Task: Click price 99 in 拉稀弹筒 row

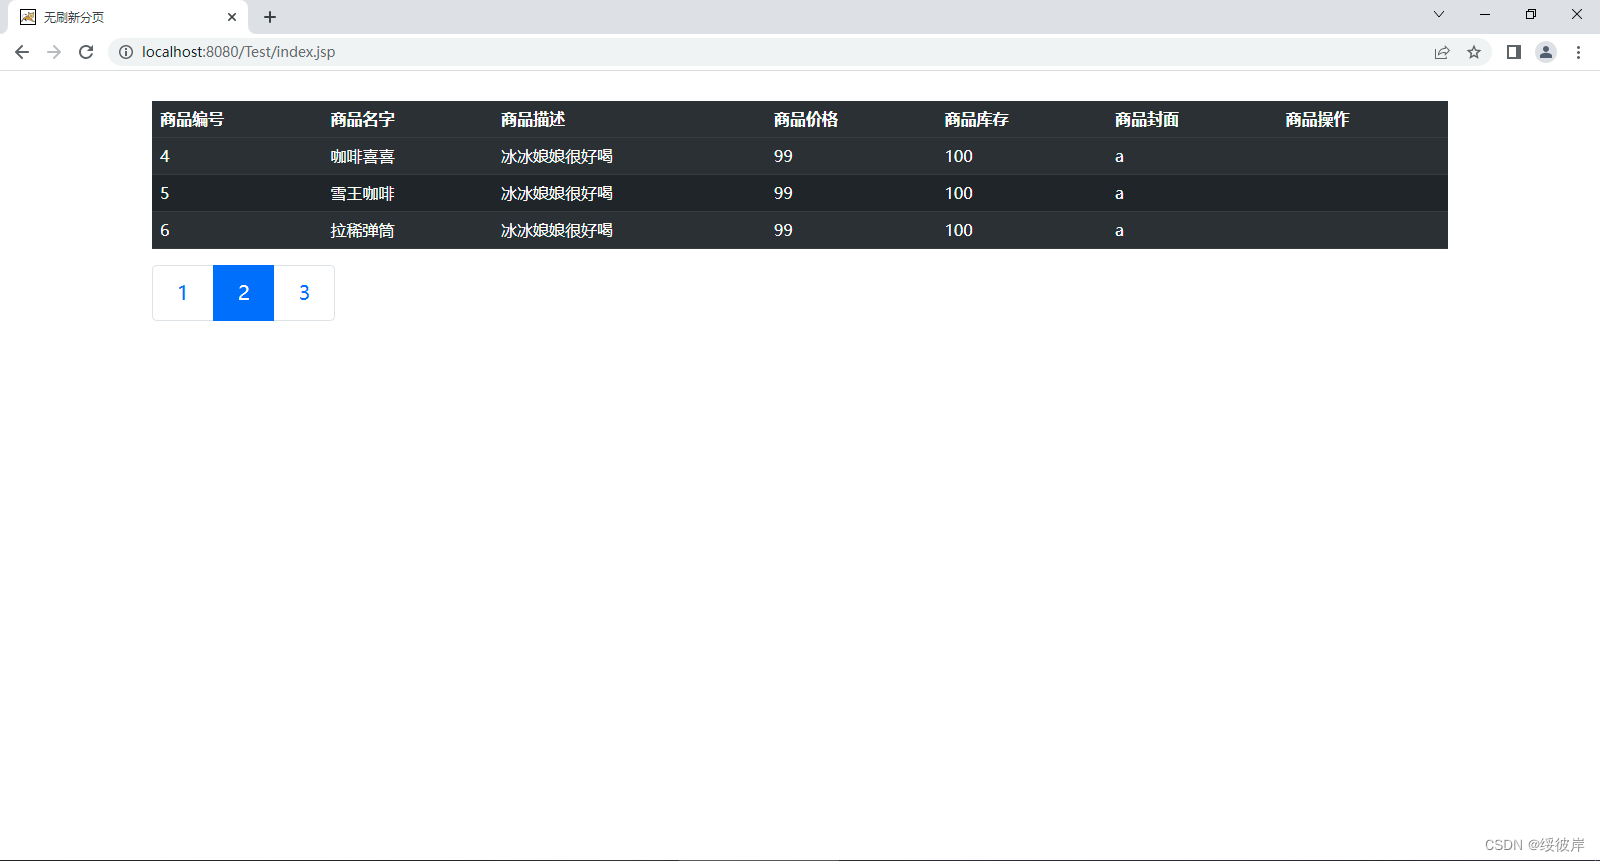Action: [x=783, y=231]
